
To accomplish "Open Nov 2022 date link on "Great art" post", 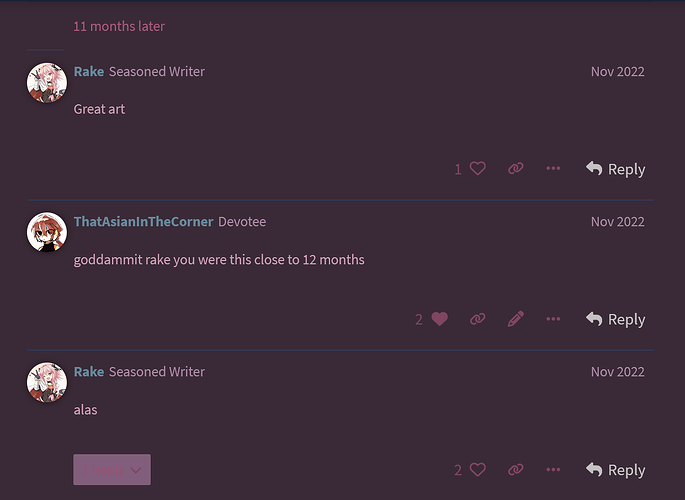I will (617, 72).
